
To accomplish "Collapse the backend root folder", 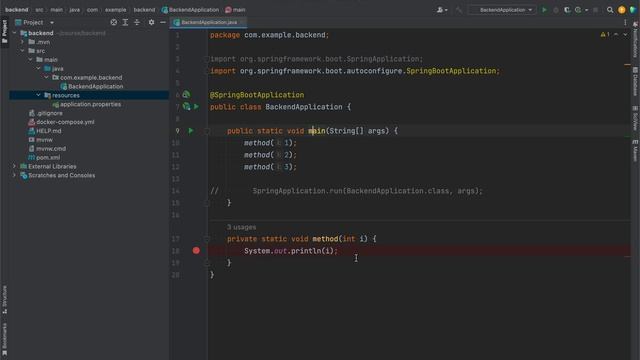I will 15,33.
